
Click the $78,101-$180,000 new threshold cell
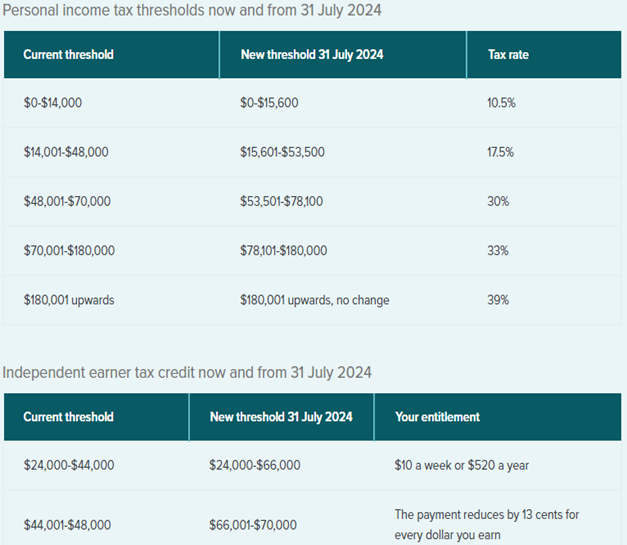click(284, 250)
